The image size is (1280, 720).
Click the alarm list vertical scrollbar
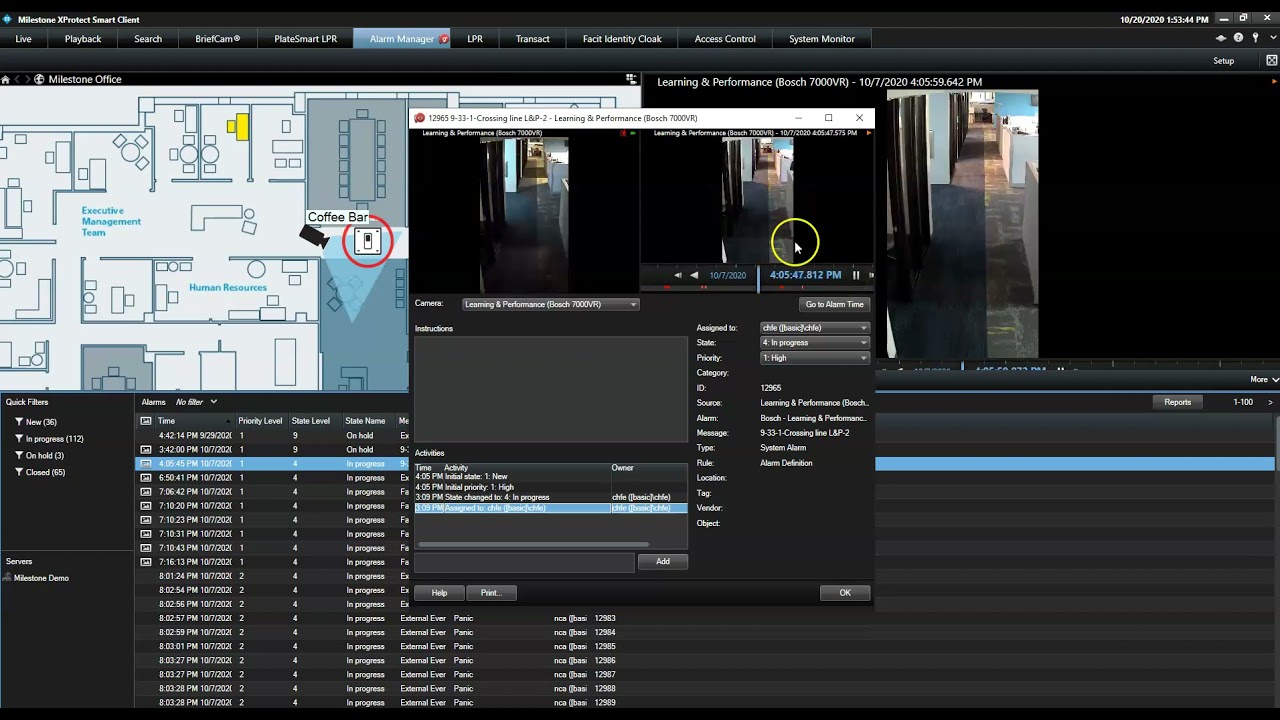[1277, 445]
